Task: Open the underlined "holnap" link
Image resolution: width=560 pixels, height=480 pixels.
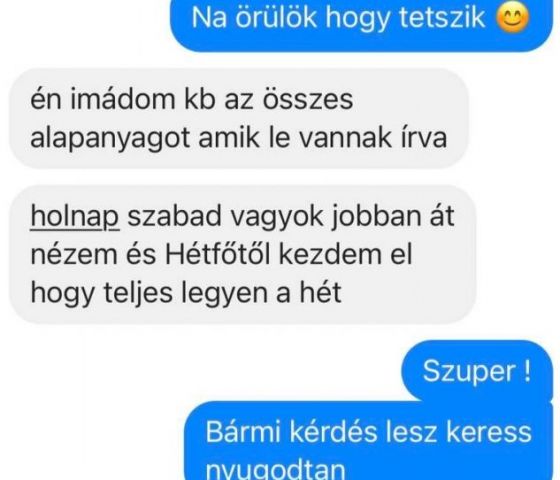Action: tap(75, 216)
